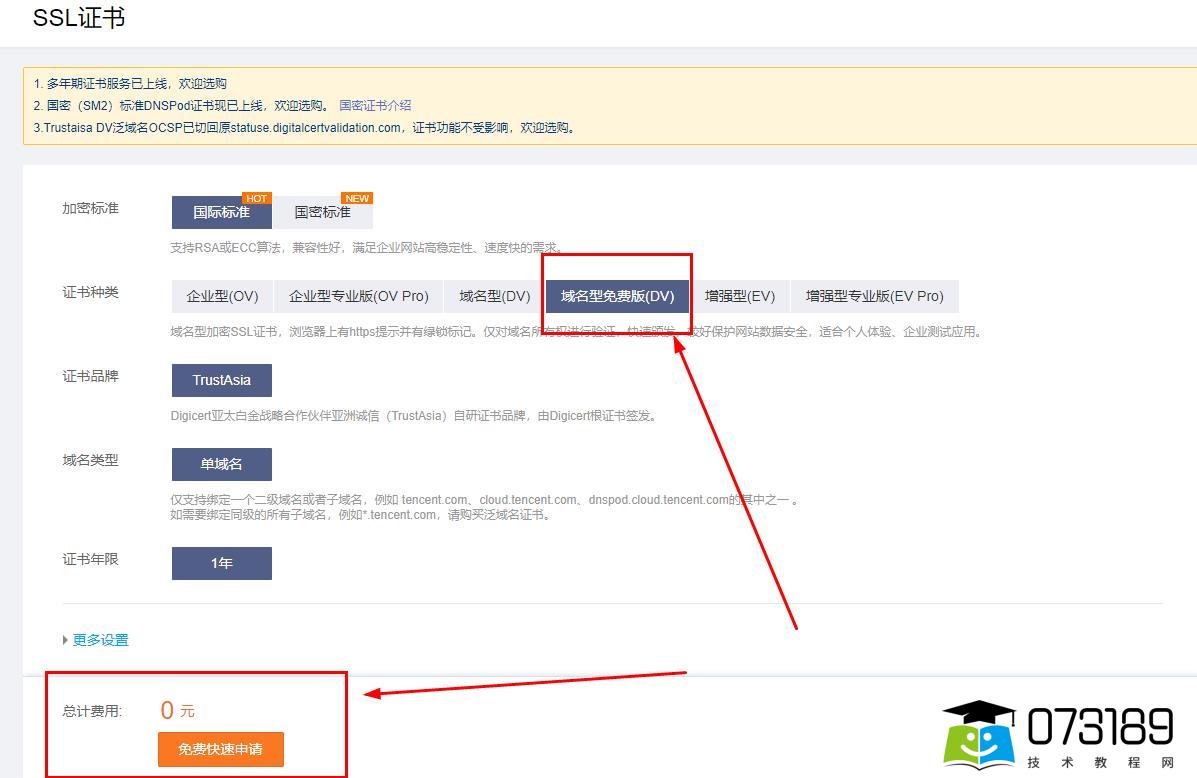This screenshot has width=1197, height=778.
Task: Select the TrustAsia certificate brand
Action: click(221, 380)
